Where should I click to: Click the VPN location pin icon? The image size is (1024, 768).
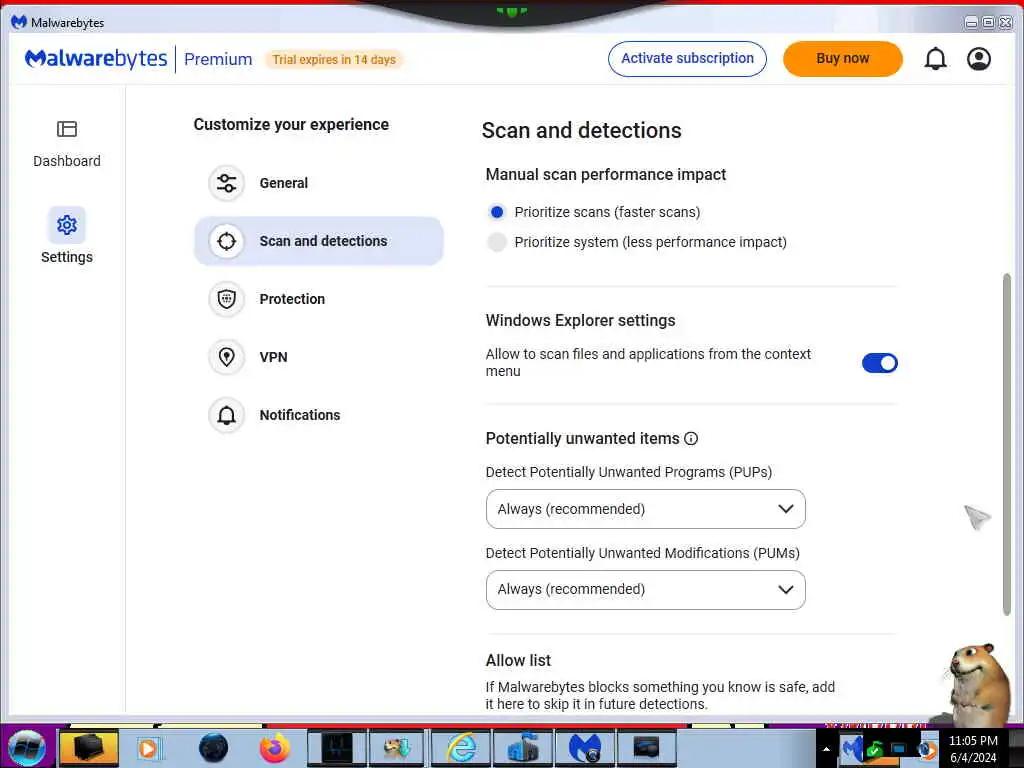[x=227, y=357]
